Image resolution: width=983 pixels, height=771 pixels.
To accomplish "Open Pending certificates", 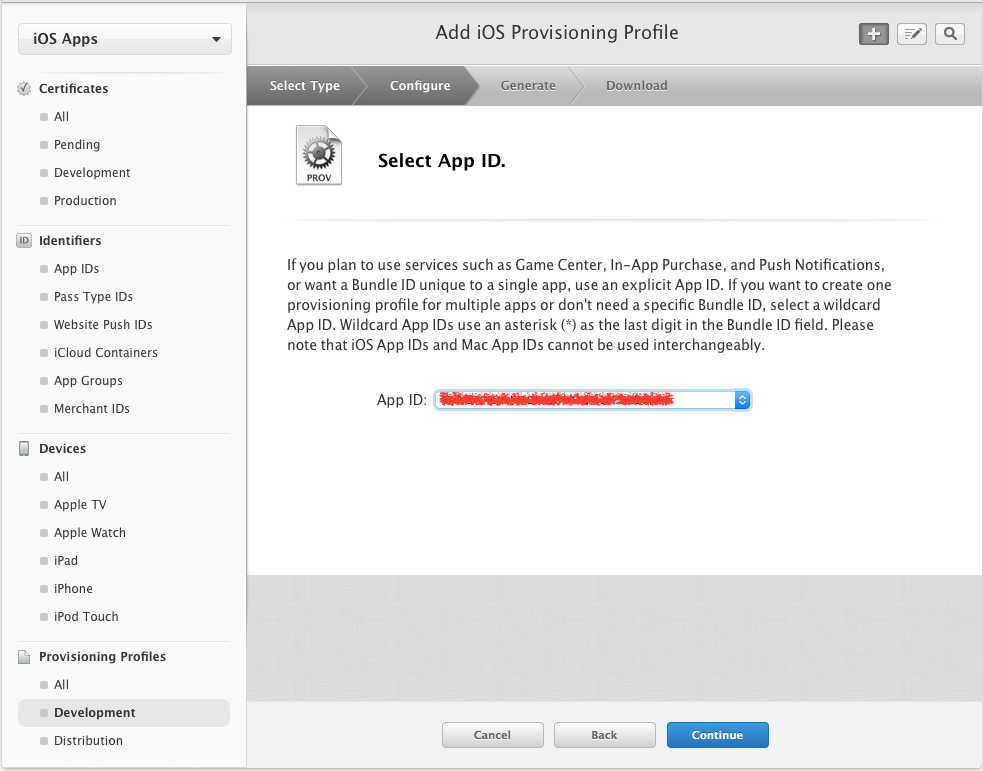I will [76, 145].
